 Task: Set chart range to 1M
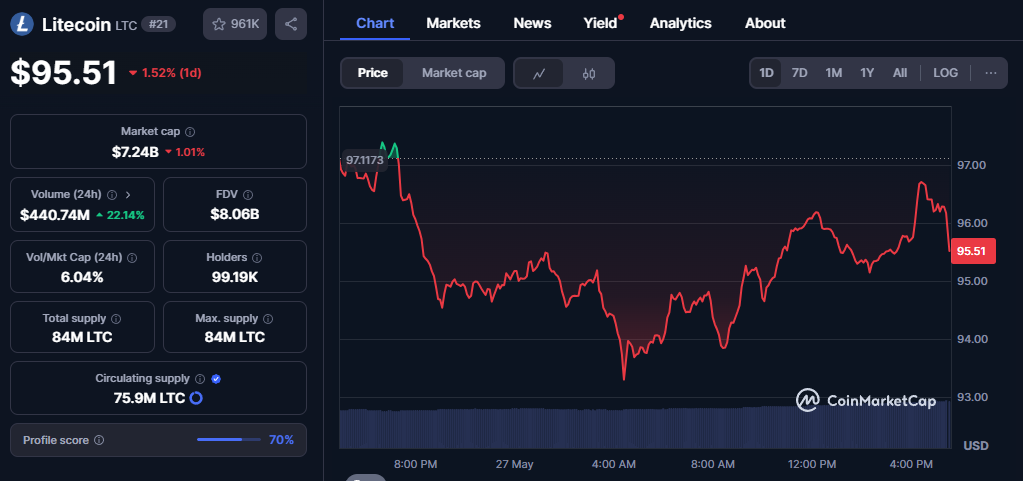833,73
